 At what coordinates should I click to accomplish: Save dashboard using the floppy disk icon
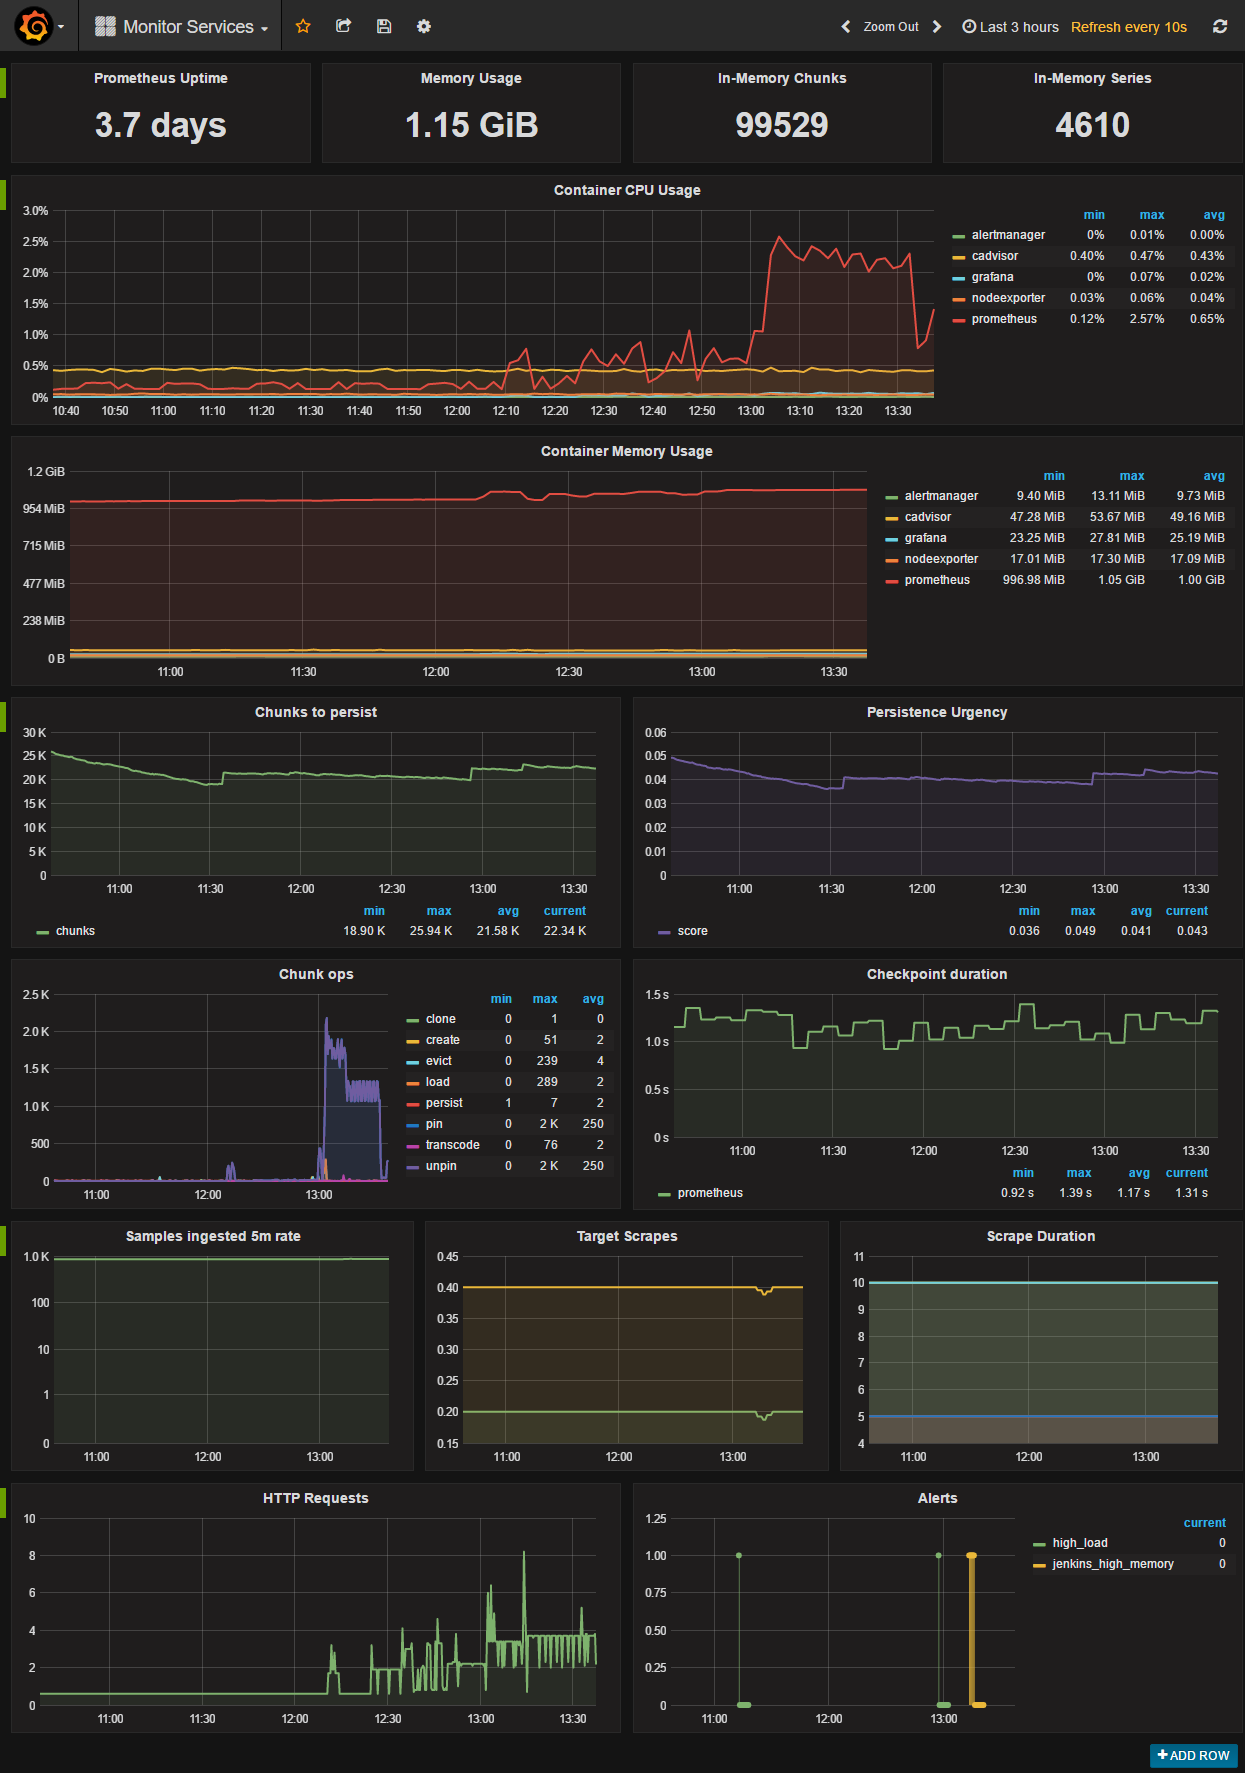pyautogui.click(x=383, y=26)
